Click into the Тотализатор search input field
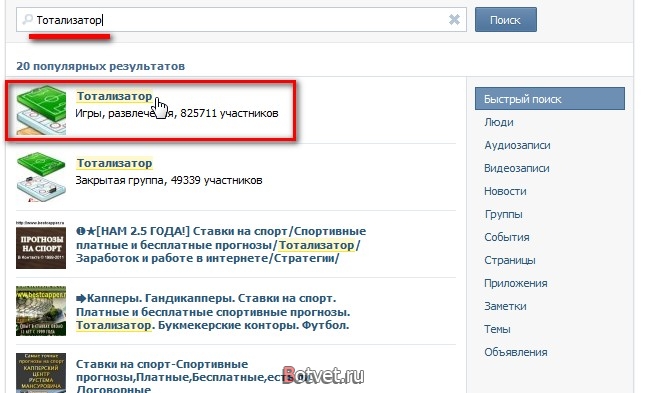Image resolution: width=647 pixels, height=393 pixels. (241, 19)
